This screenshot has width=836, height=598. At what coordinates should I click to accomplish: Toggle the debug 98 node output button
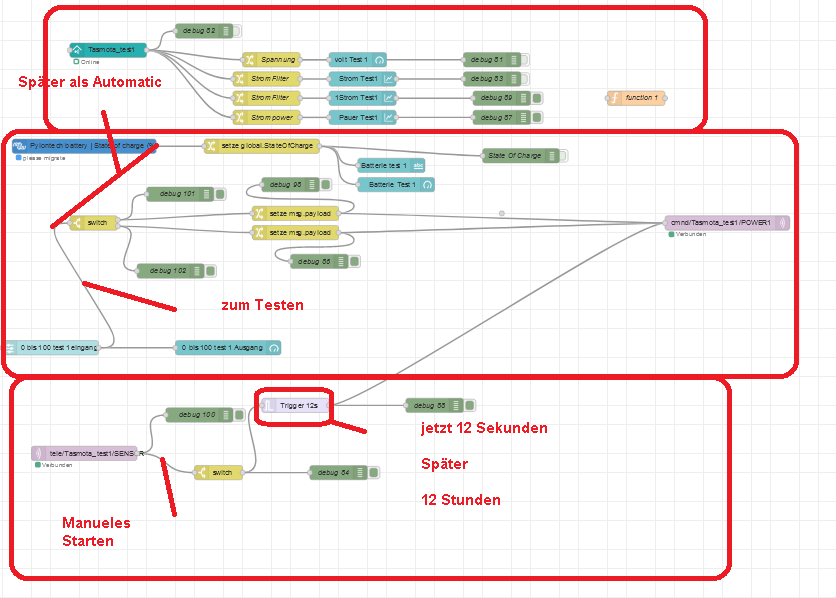325,185
